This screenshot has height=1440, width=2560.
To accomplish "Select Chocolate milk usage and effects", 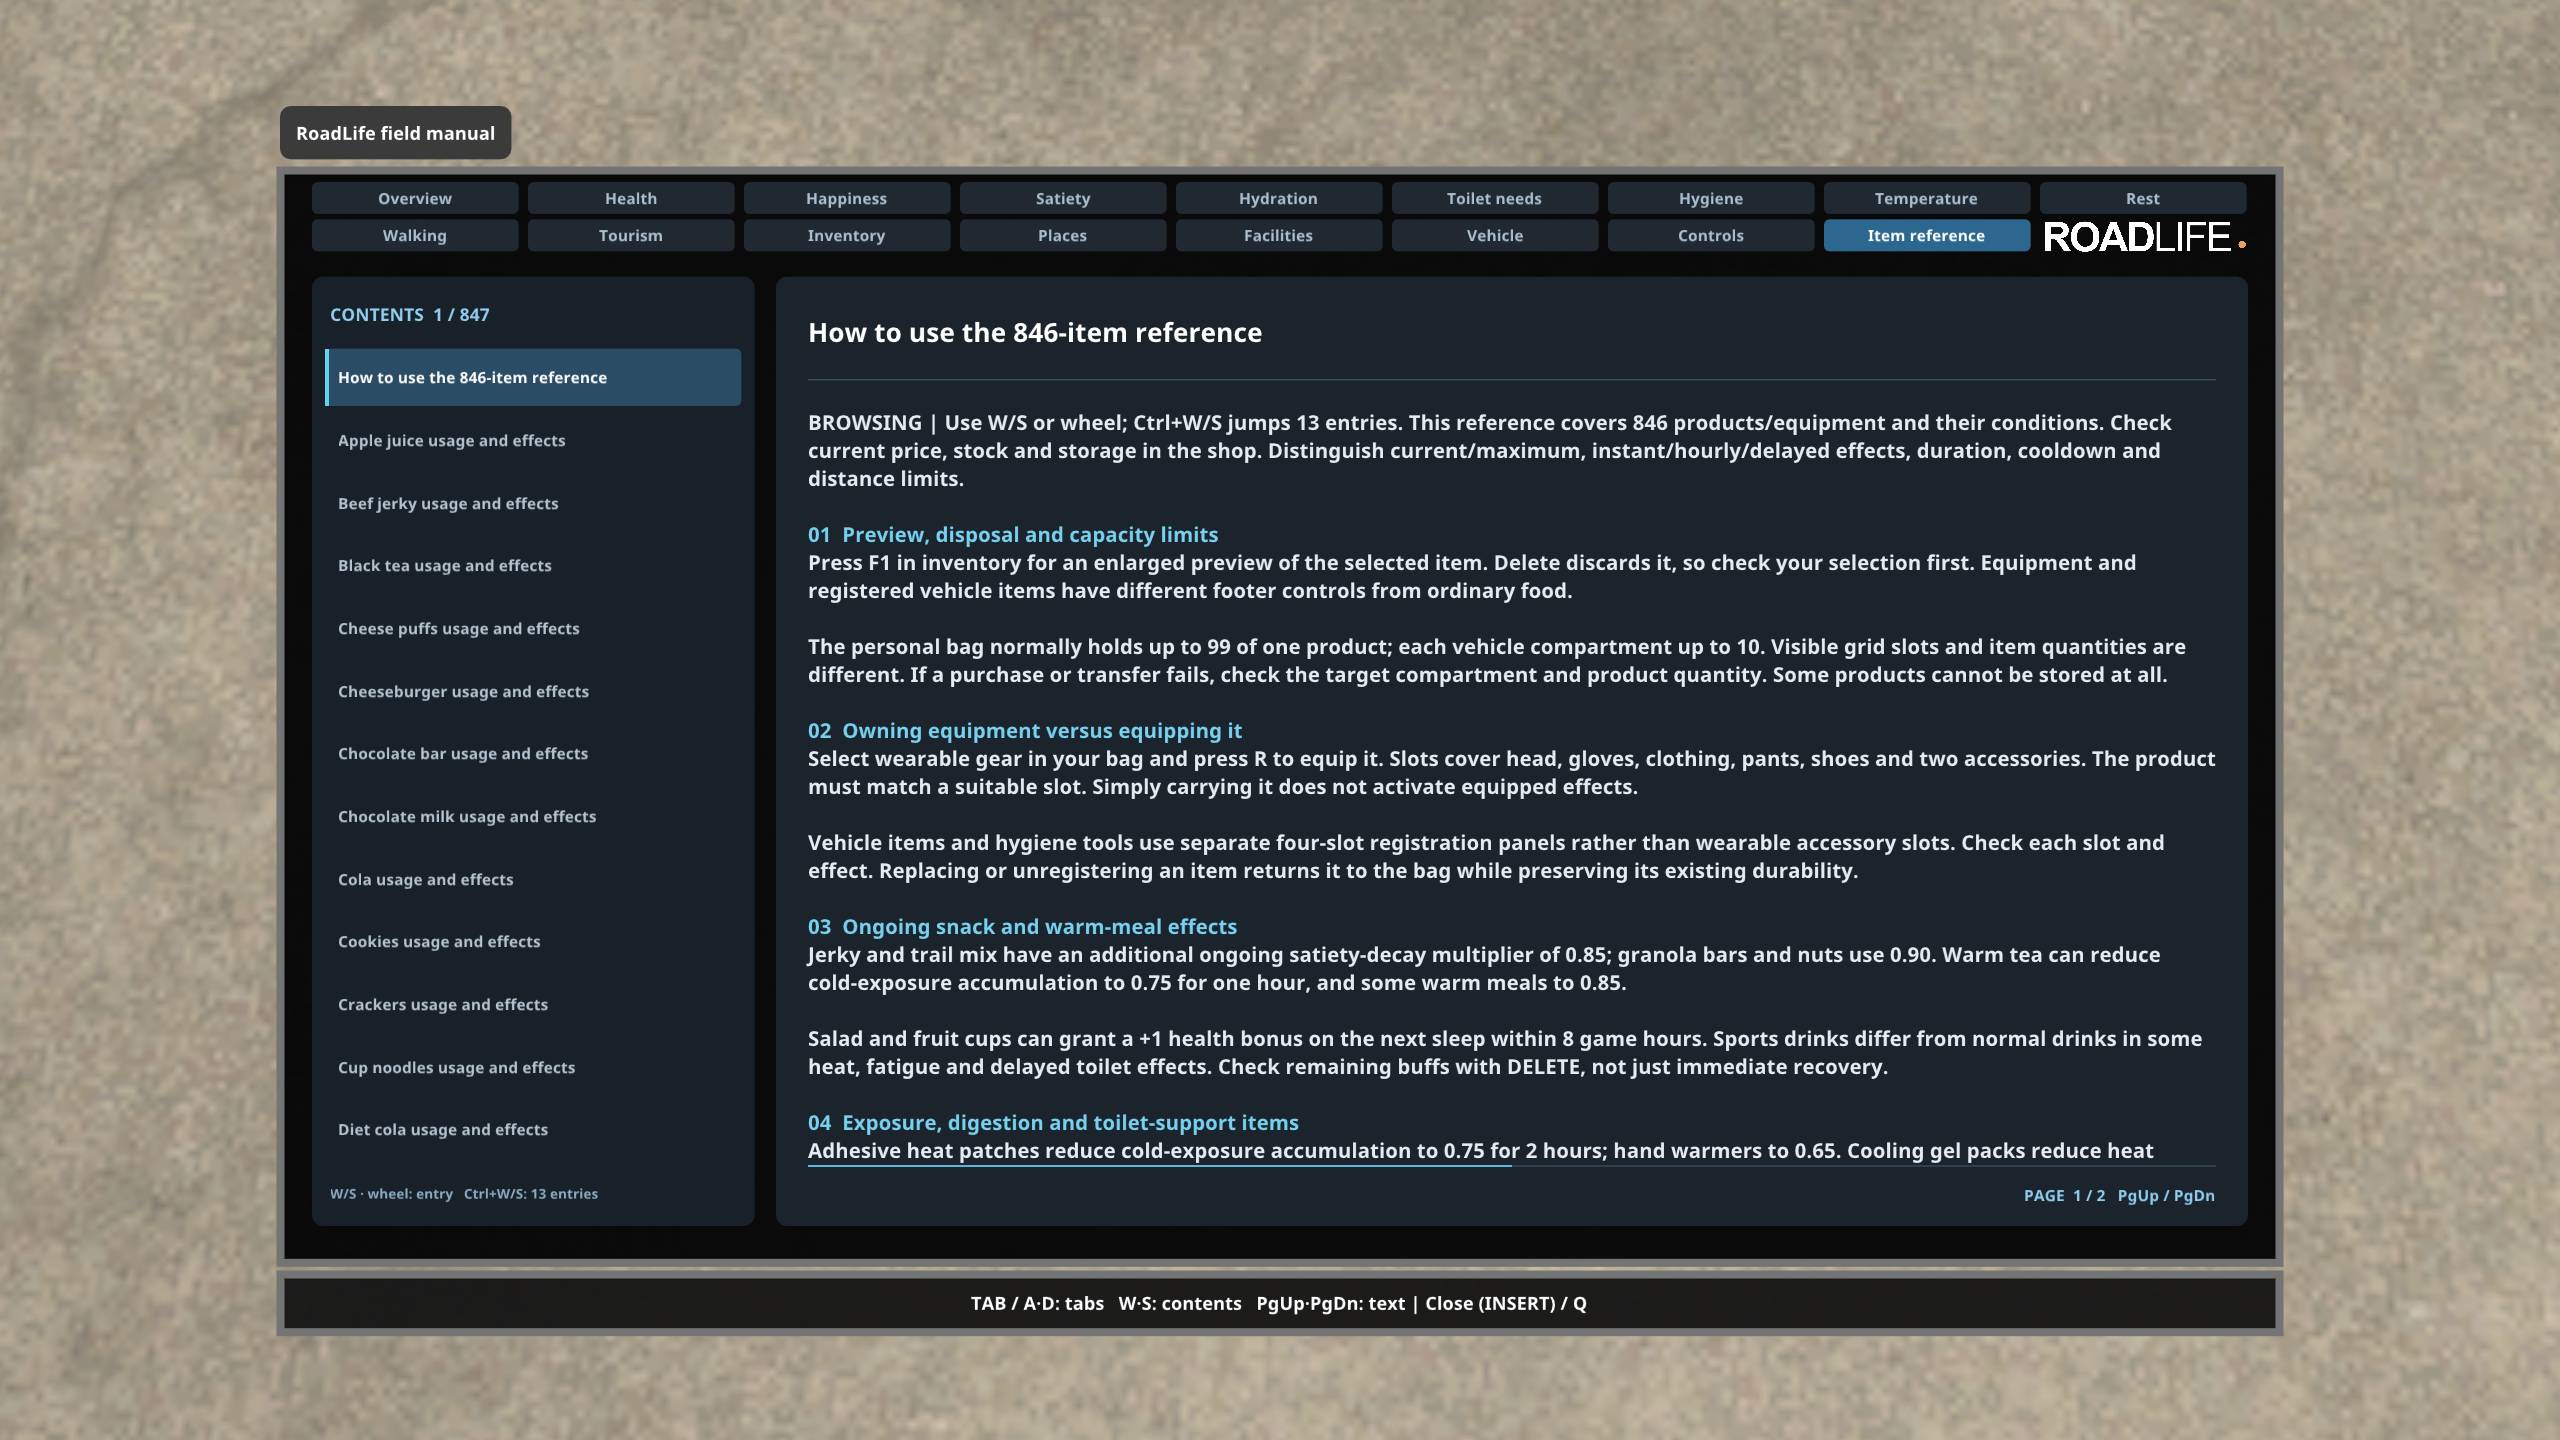I will (533, 816).
